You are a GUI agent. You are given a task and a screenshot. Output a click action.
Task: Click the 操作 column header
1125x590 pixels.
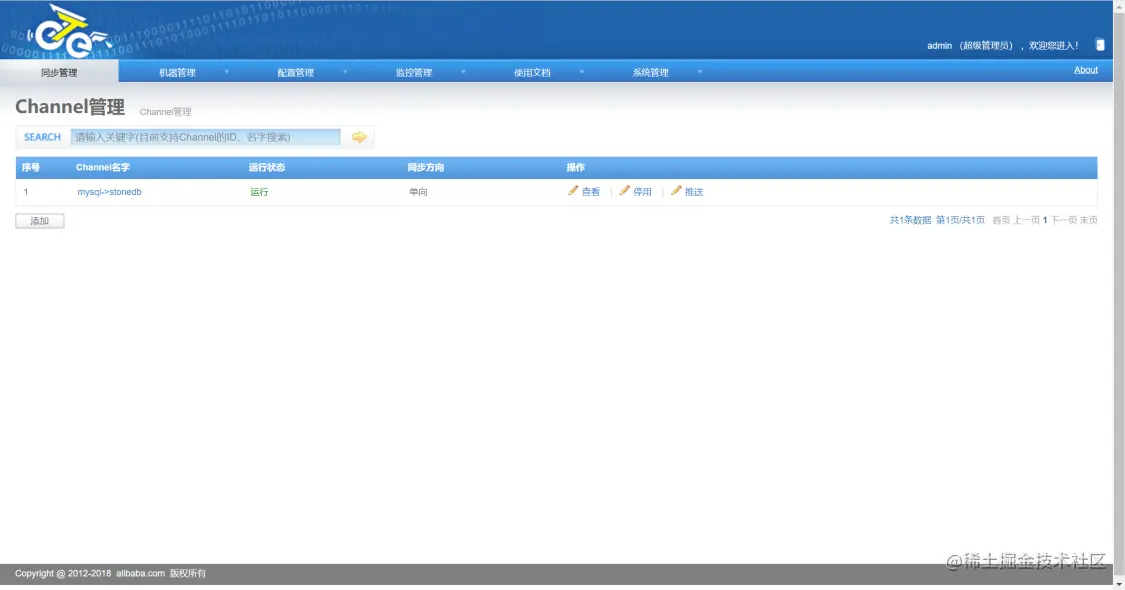click(x=575, y=167)
